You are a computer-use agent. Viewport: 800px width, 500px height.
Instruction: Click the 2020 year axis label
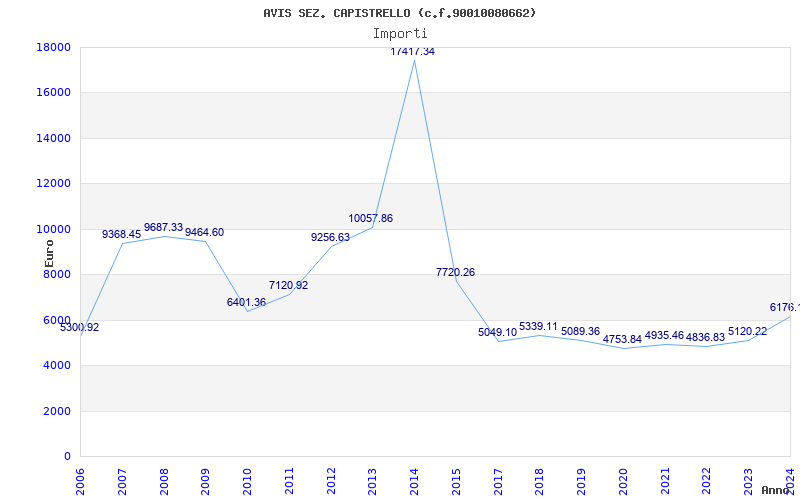click(623, 482)
